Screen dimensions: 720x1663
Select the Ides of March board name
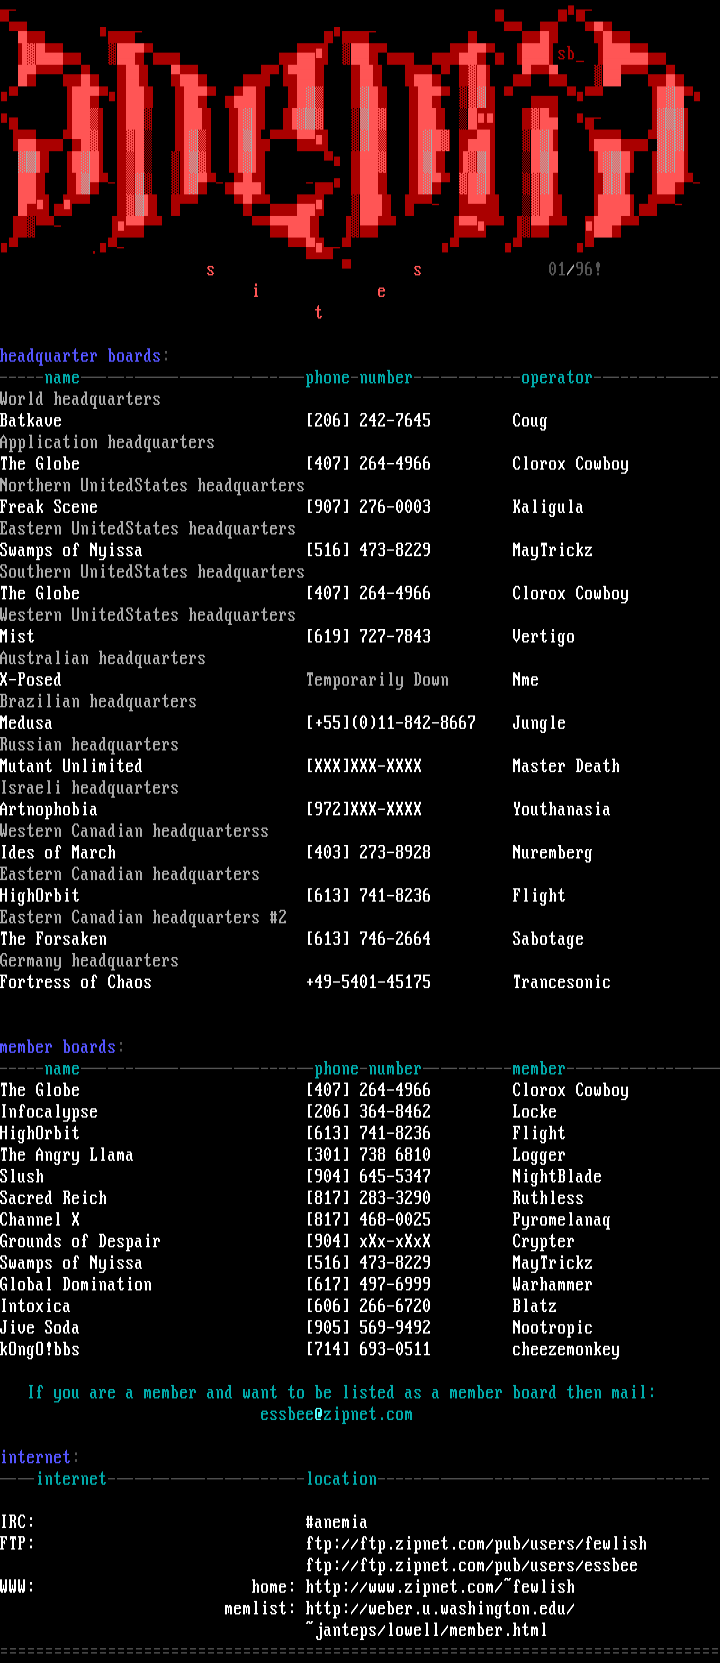[58, 853]
